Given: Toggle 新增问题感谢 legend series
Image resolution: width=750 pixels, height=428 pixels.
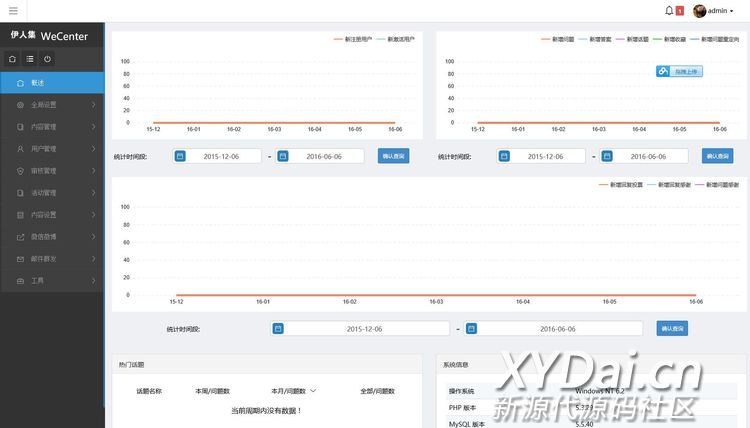Looking at the screenshot, I should 717,185.
